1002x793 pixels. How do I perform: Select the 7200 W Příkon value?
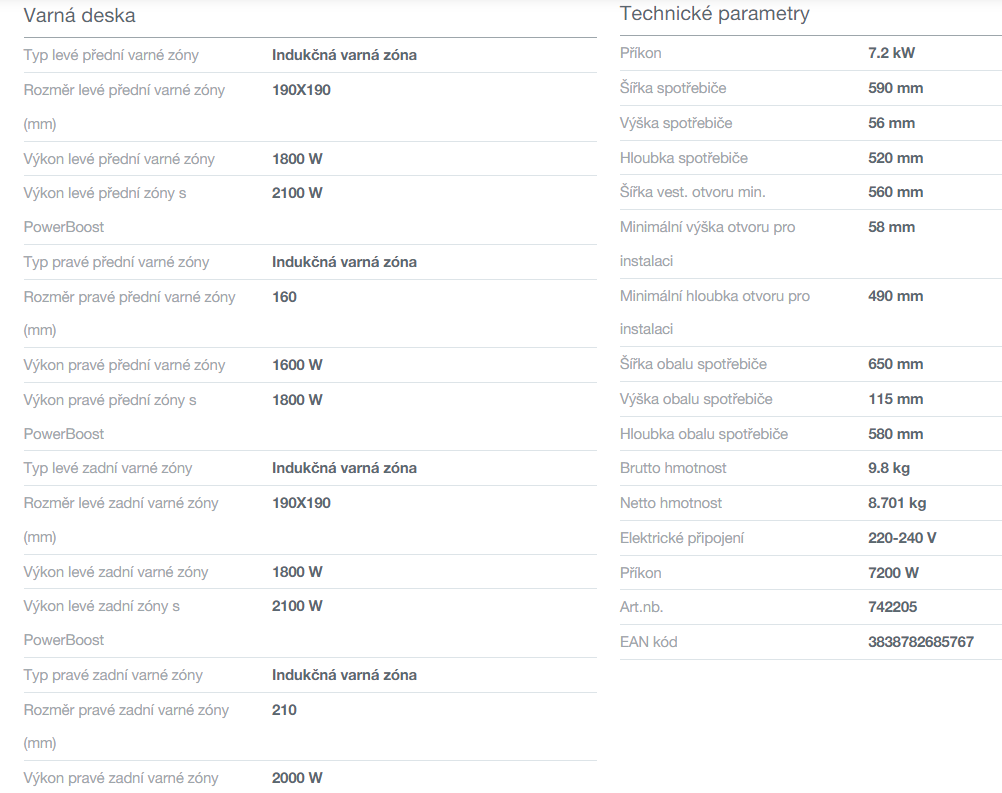pos(893,573)
